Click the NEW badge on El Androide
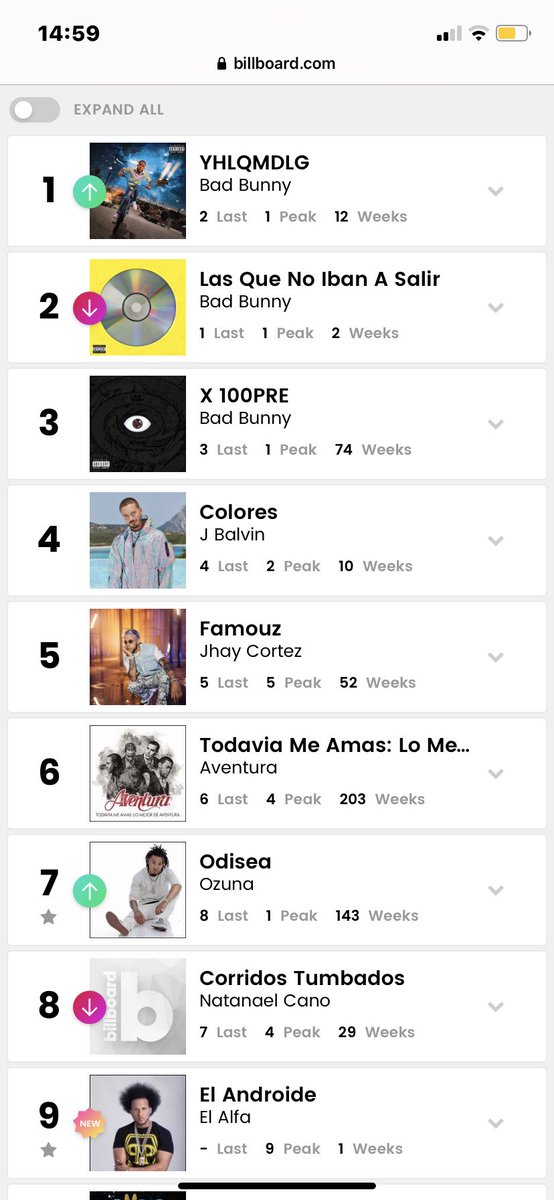554x1200 pixels. click(89, 1123)
